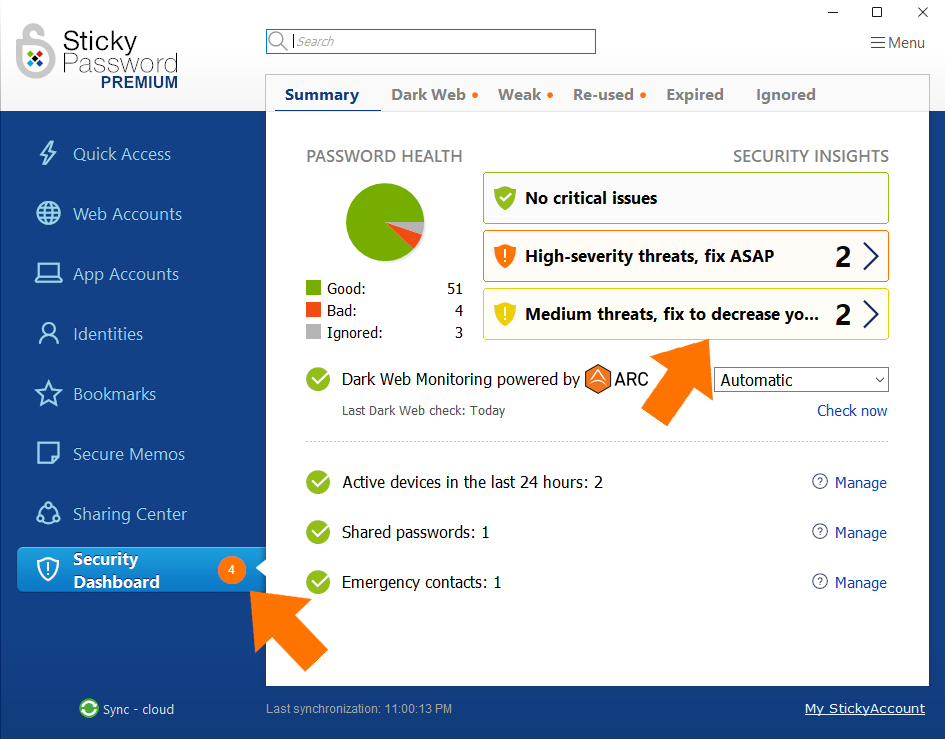Click the PASSWORD HEALTH heading
The image size is (945, 739).
pyautogui.click(x=384, y=156)
